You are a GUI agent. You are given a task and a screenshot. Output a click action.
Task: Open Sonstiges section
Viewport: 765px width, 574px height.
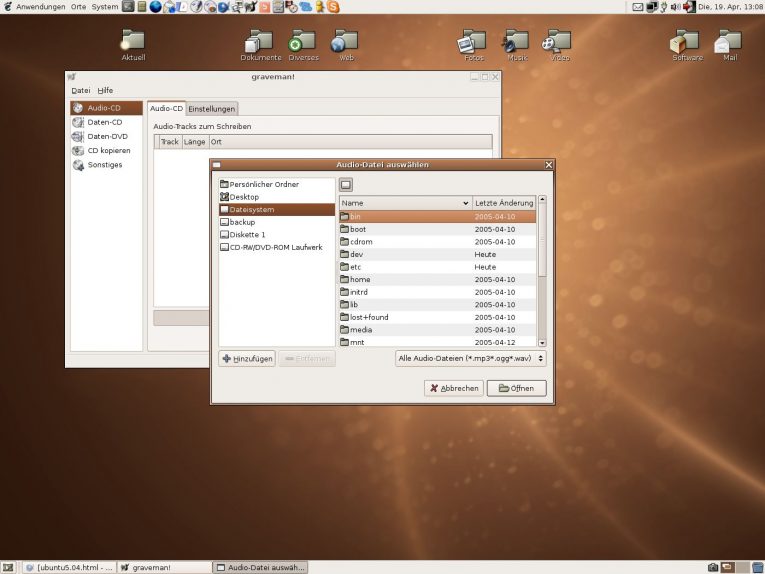pos(106,165)
